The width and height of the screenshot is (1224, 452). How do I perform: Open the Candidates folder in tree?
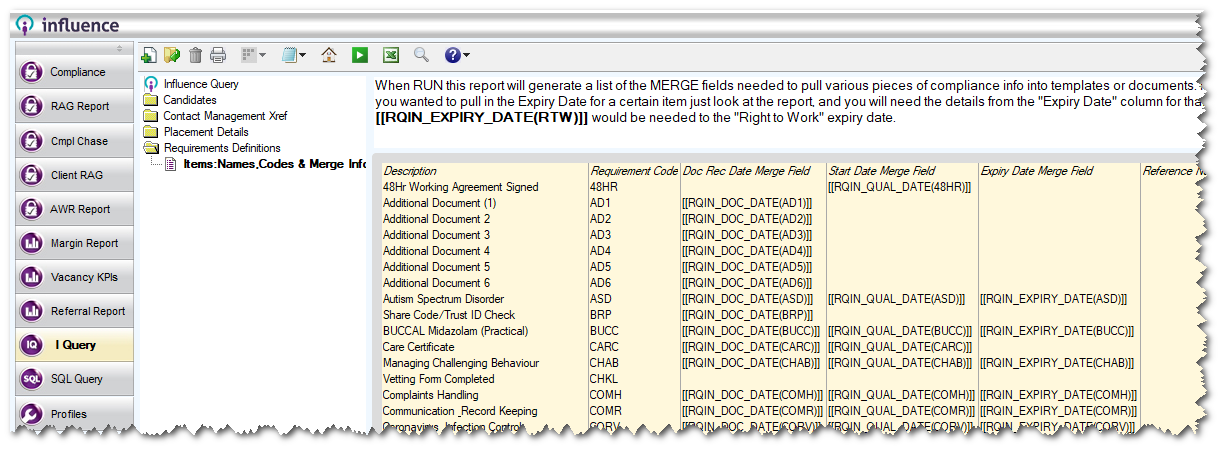(x=190, y=100)
